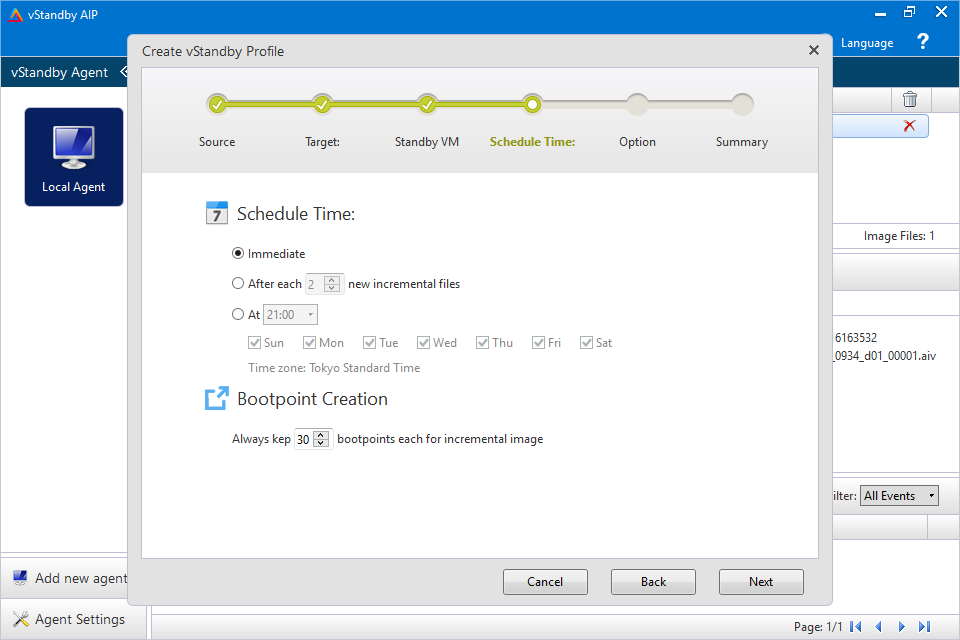Toggle the Tue checkbox
Viewport: 960px width, 640px height.
click(x=369, y=342)
